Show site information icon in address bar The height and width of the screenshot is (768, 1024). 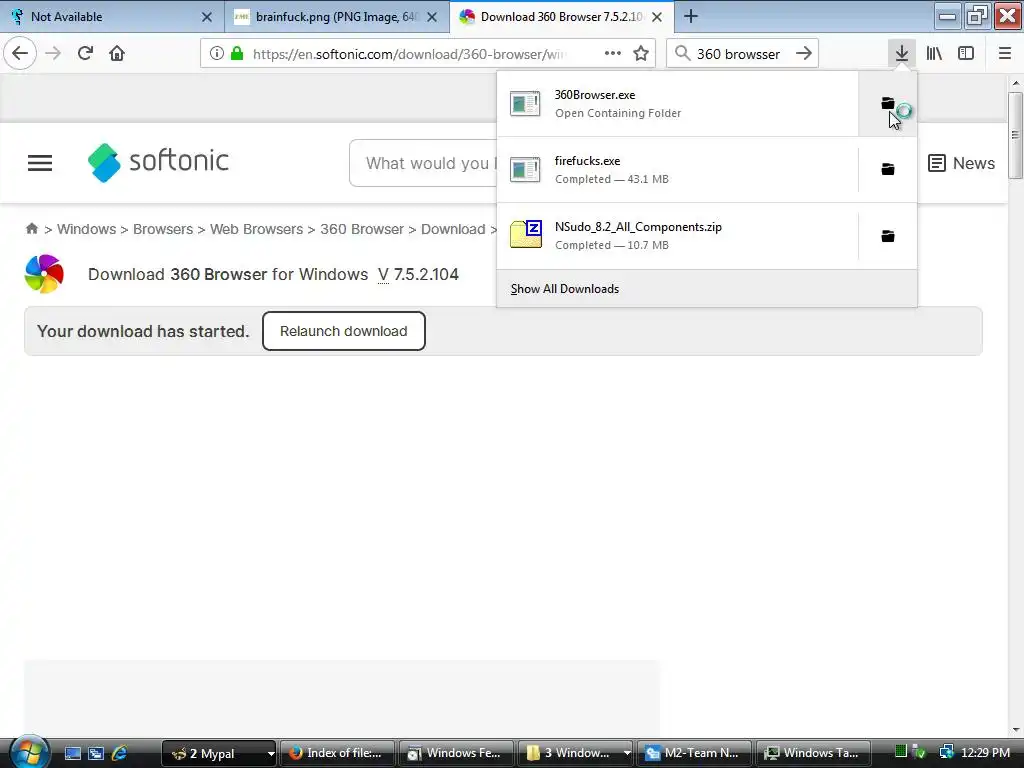[216, 54]
